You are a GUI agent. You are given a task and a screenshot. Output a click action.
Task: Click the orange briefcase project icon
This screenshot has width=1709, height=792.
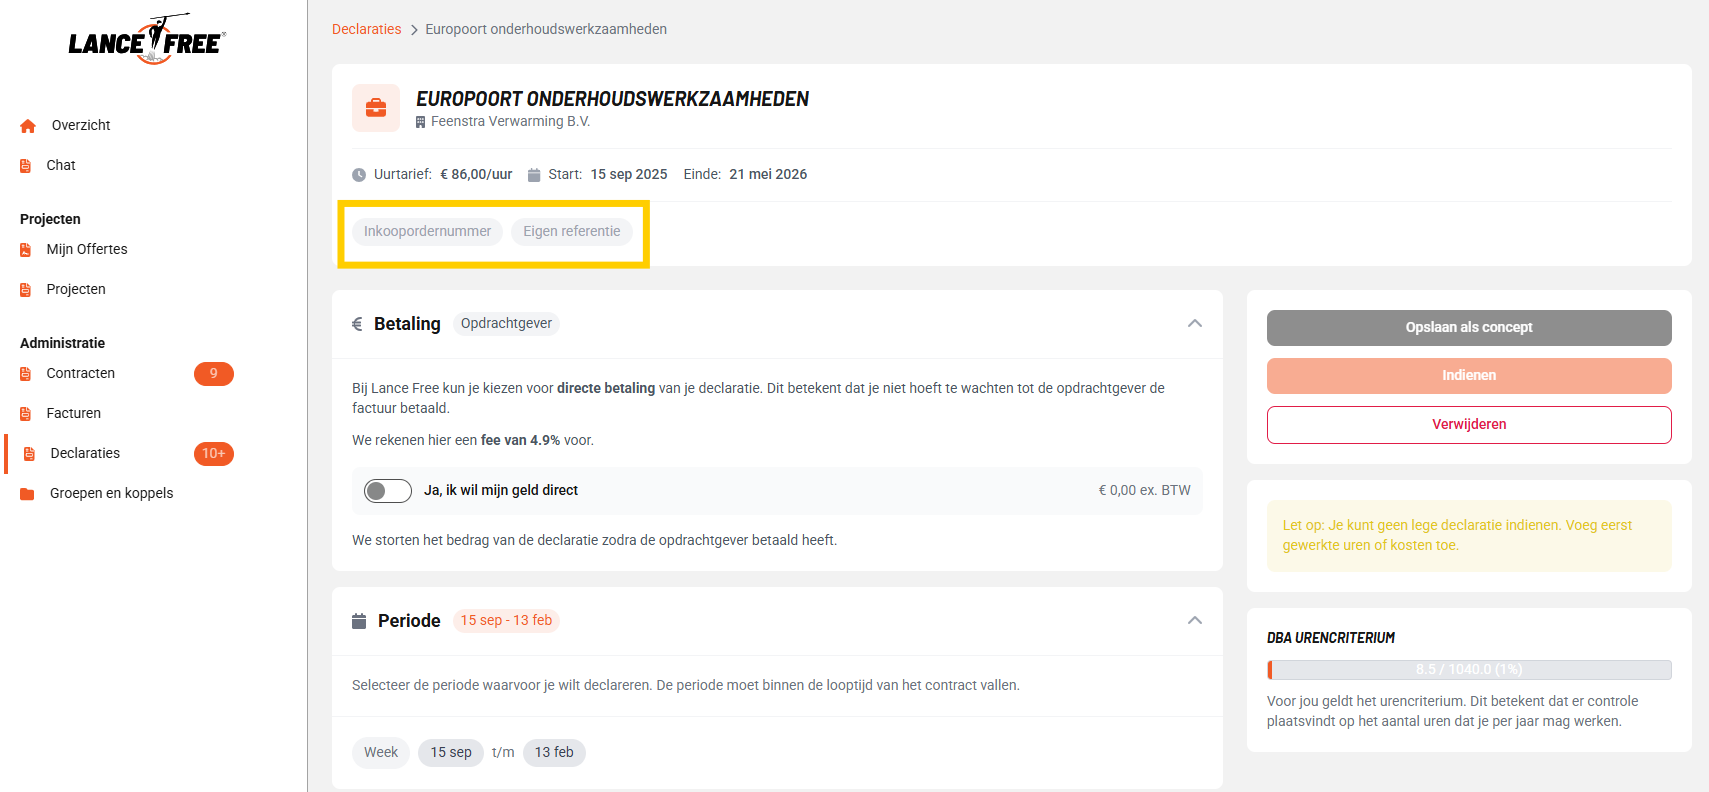[376, 108]
